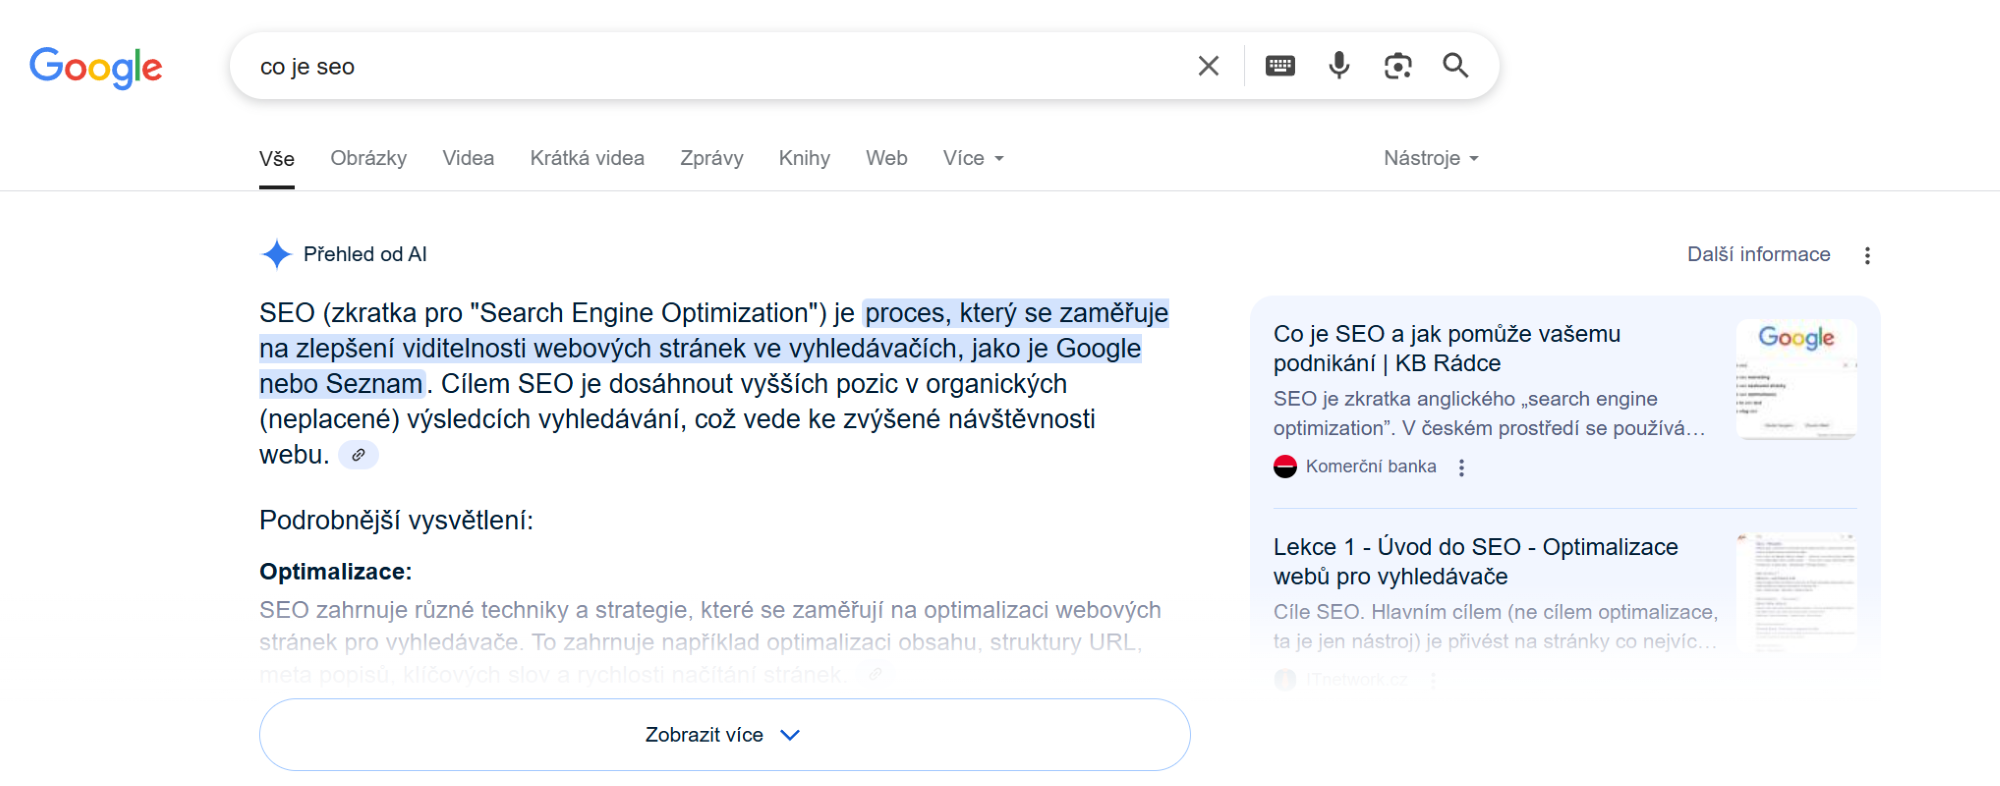This screenshot has height=786, width=2000.
Task: Click the thumbnail of the Lekce 1 result
Action: tap(1796, 592)
